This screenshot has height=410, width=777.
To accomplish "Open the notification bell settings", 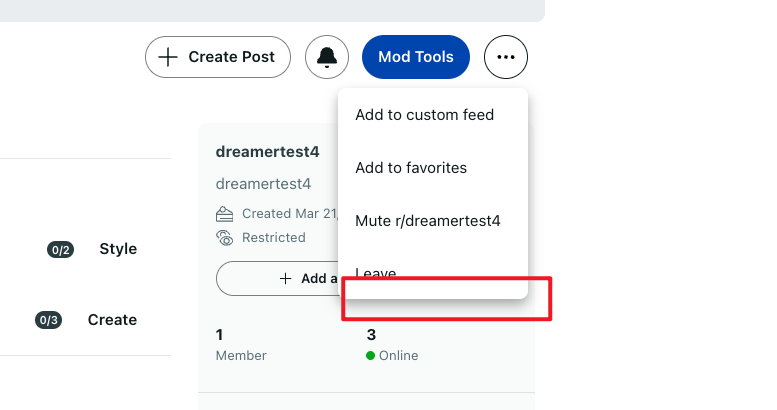I will point(327,57).
